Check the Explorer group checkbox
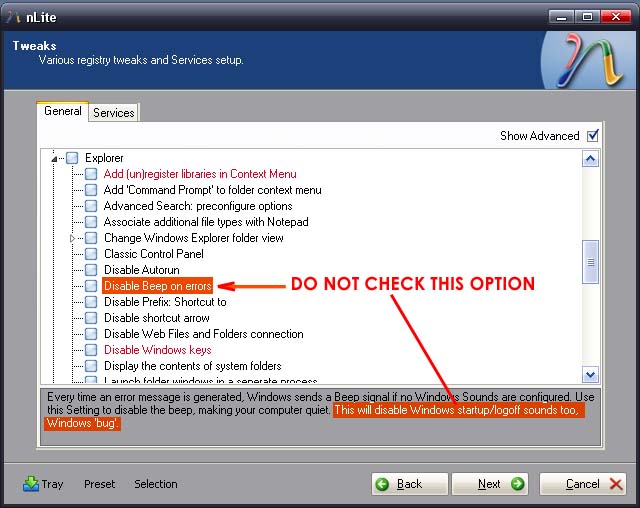 pos(72,158)
